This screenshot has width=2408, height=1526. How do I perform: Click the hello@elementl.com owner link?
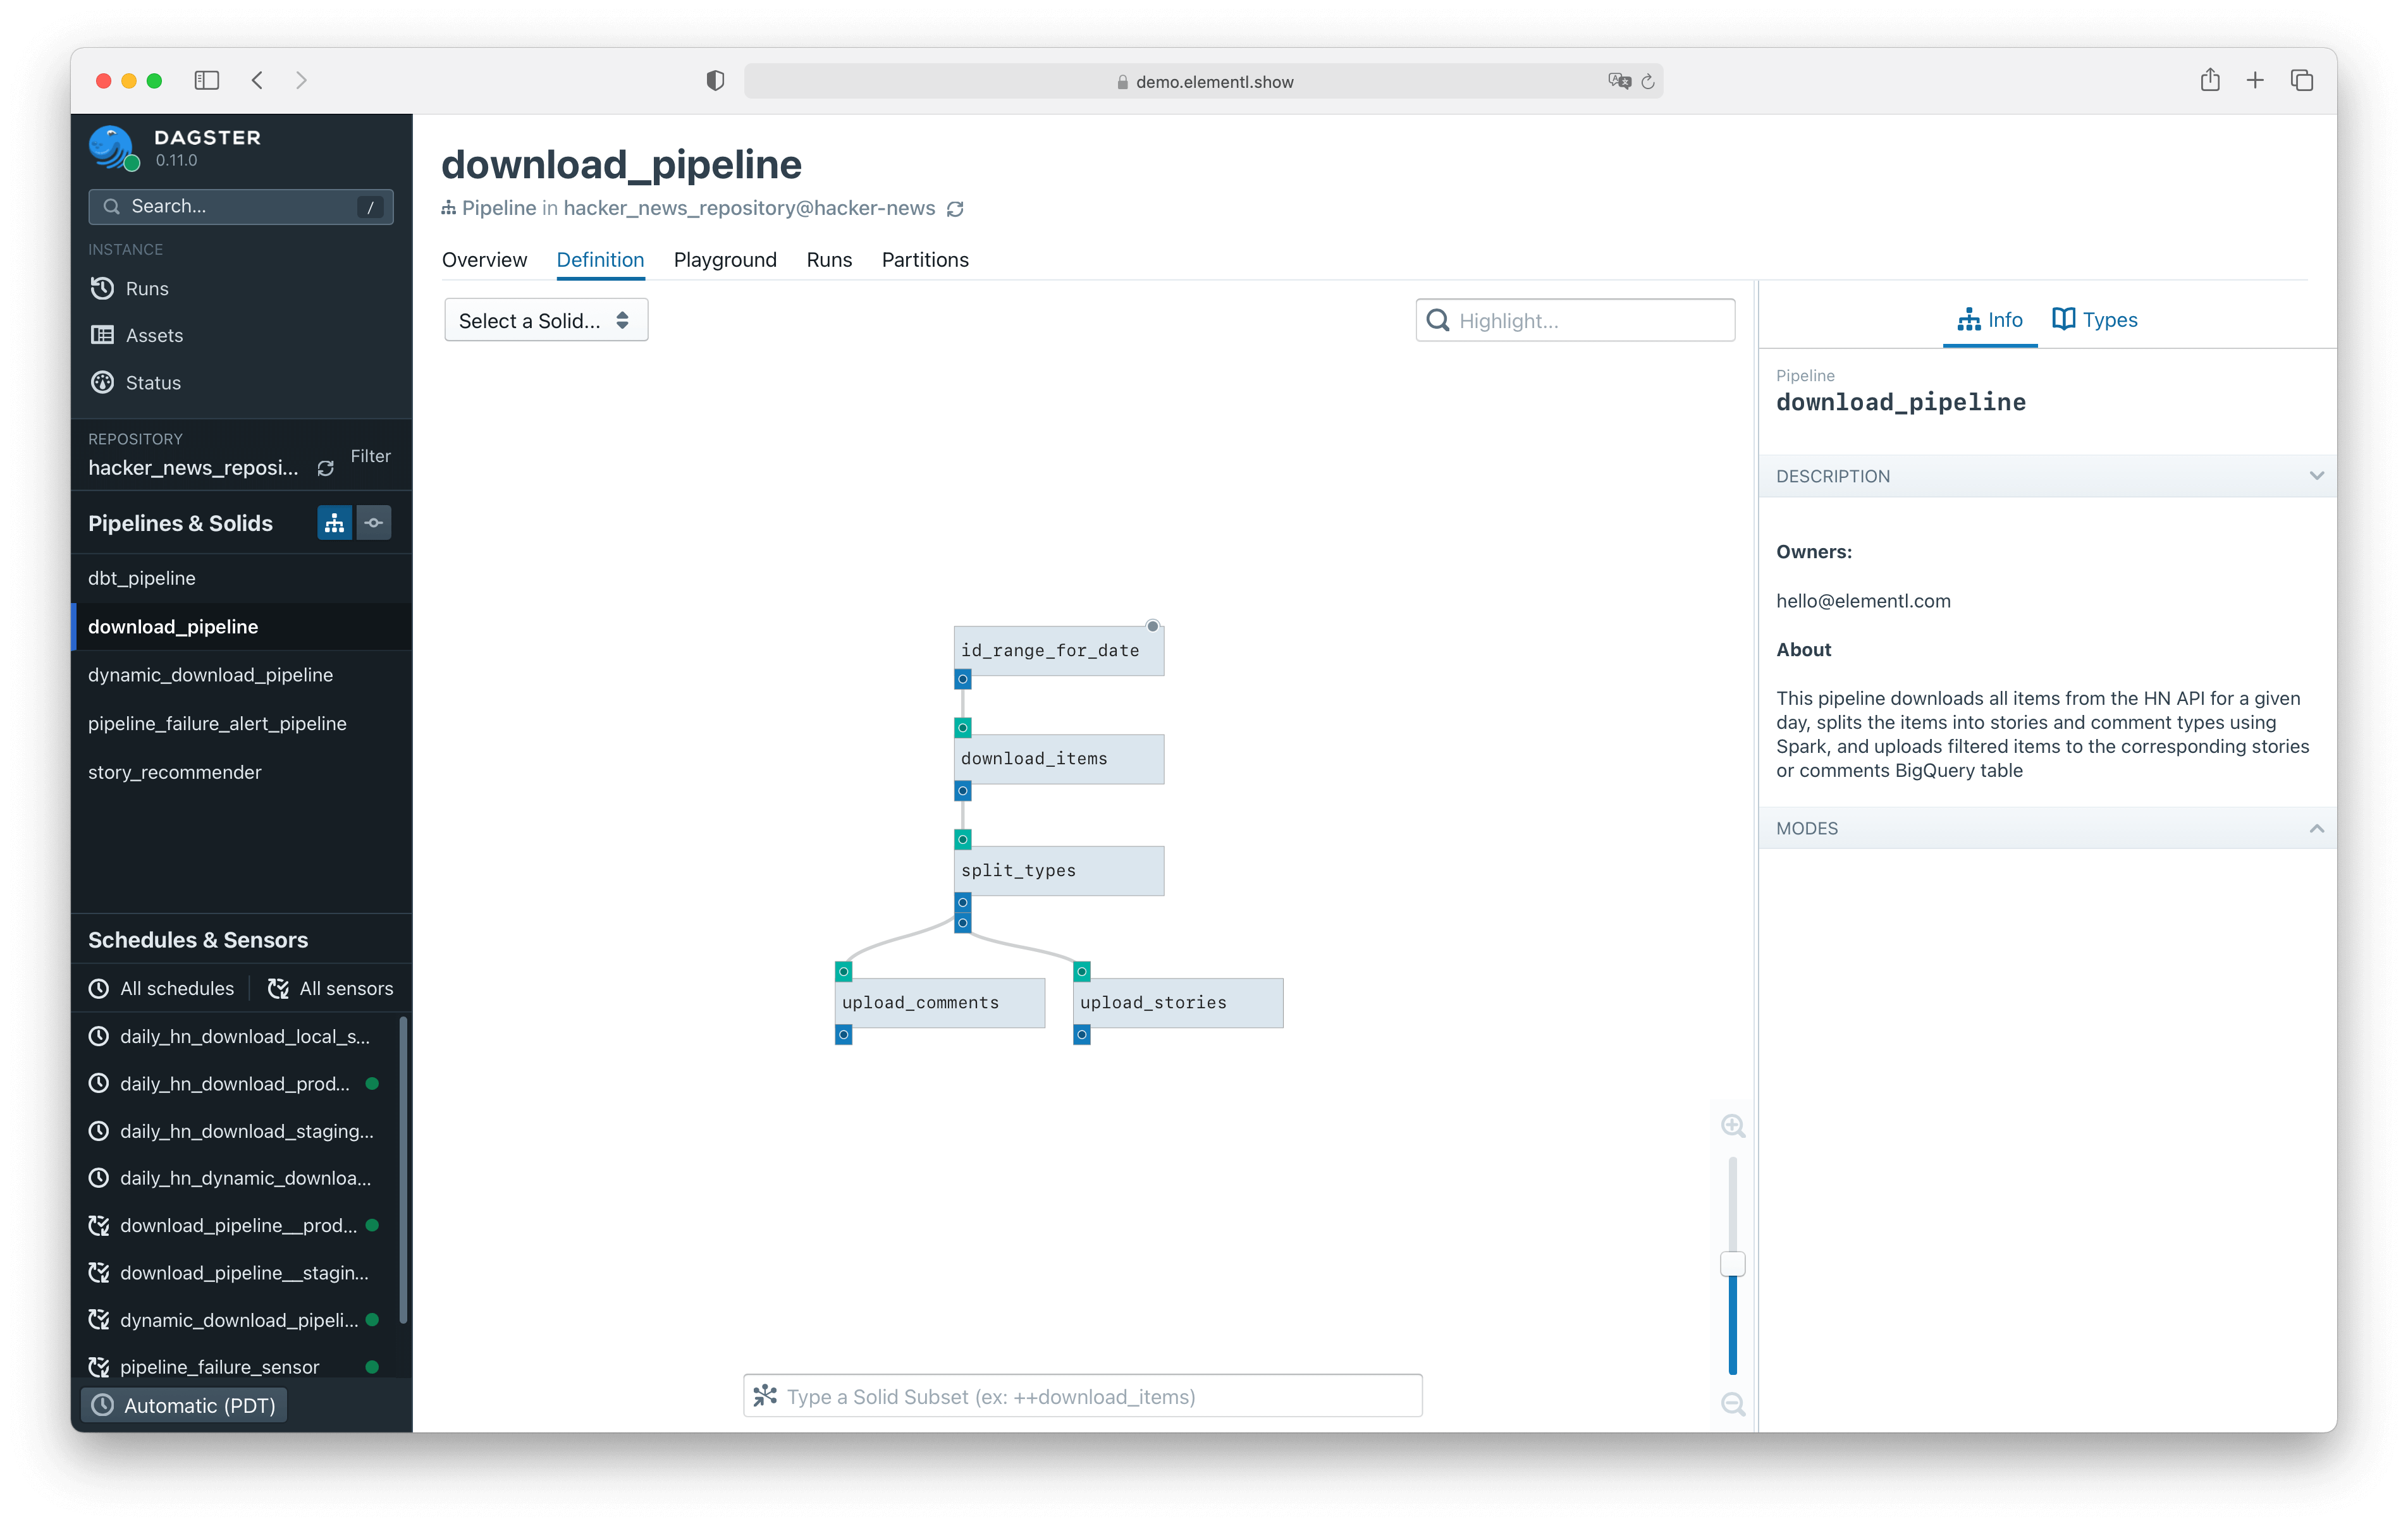tap(1864, 600)
